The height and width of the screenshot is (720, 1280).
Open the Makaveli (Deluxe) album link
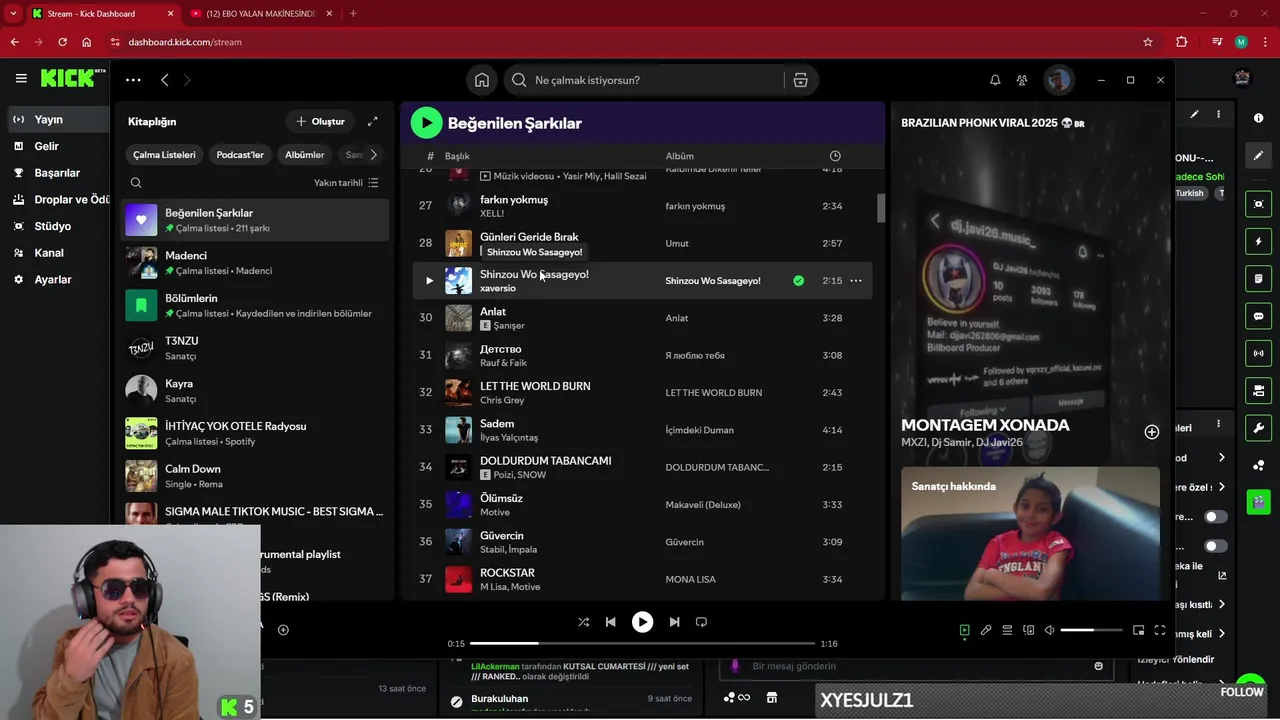coord(703,505)
